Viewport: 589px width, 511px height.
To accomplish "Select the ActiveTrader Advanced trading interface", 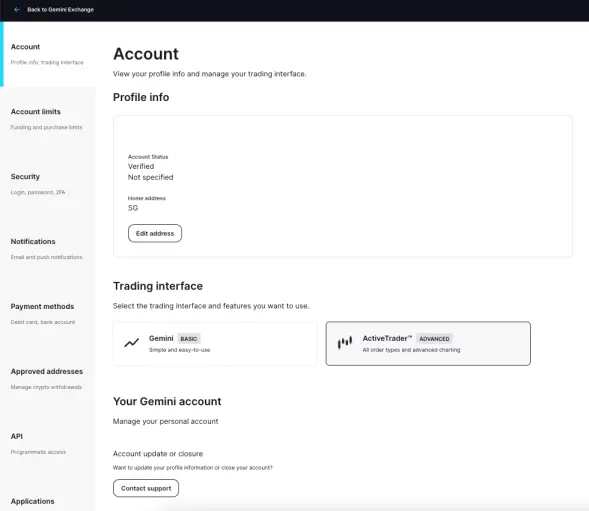I will pos(428,343).
